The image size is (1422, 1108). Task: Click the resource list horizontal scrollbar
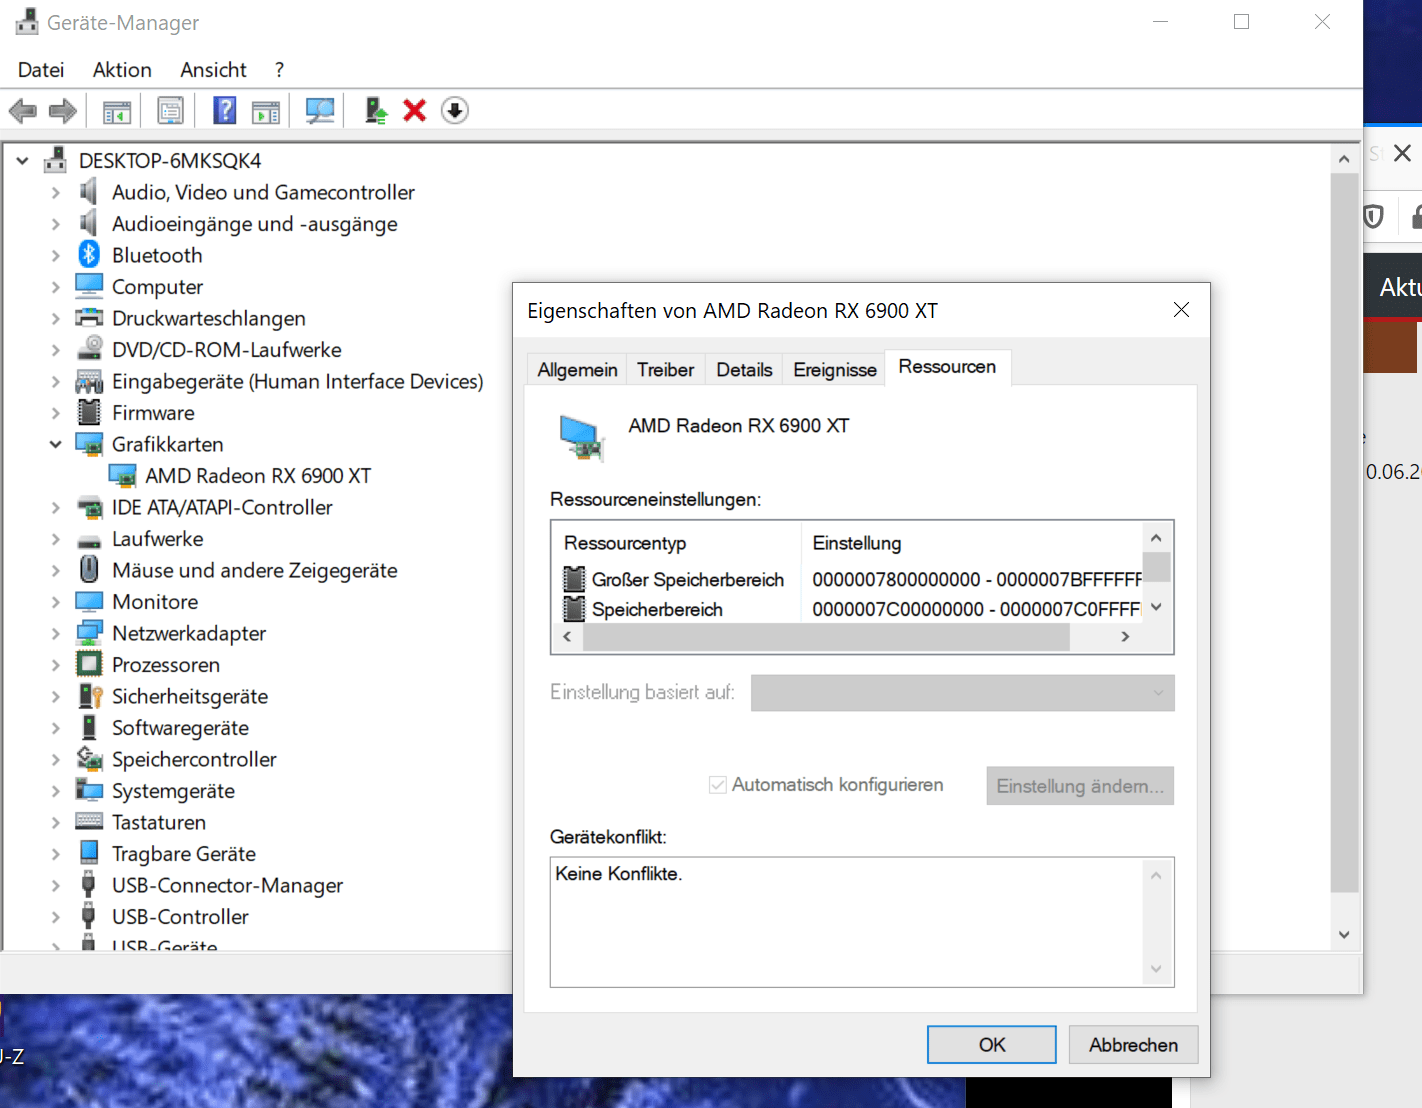point(826,637)
